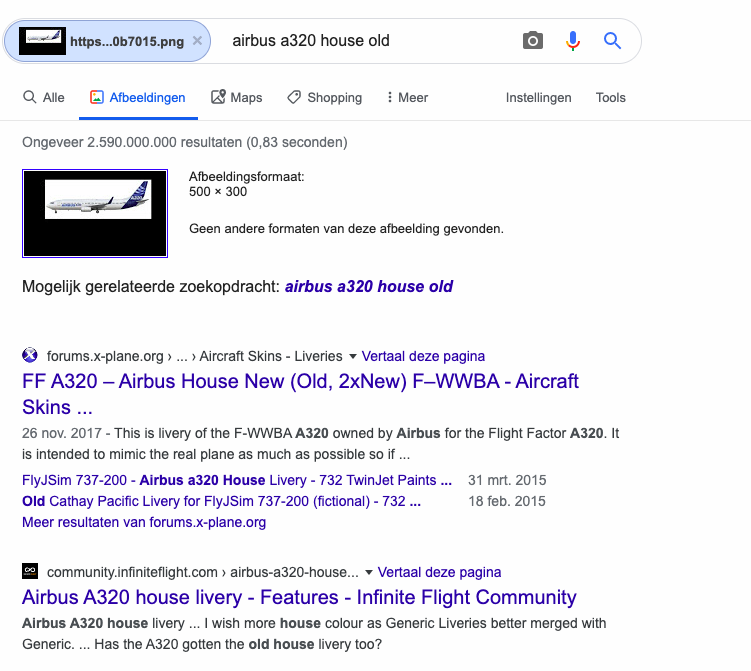The width and height of the screenshot is (751, 671).
Task: Open 'Airbus A320 house livery - Features' result
Action: point(299,597)
